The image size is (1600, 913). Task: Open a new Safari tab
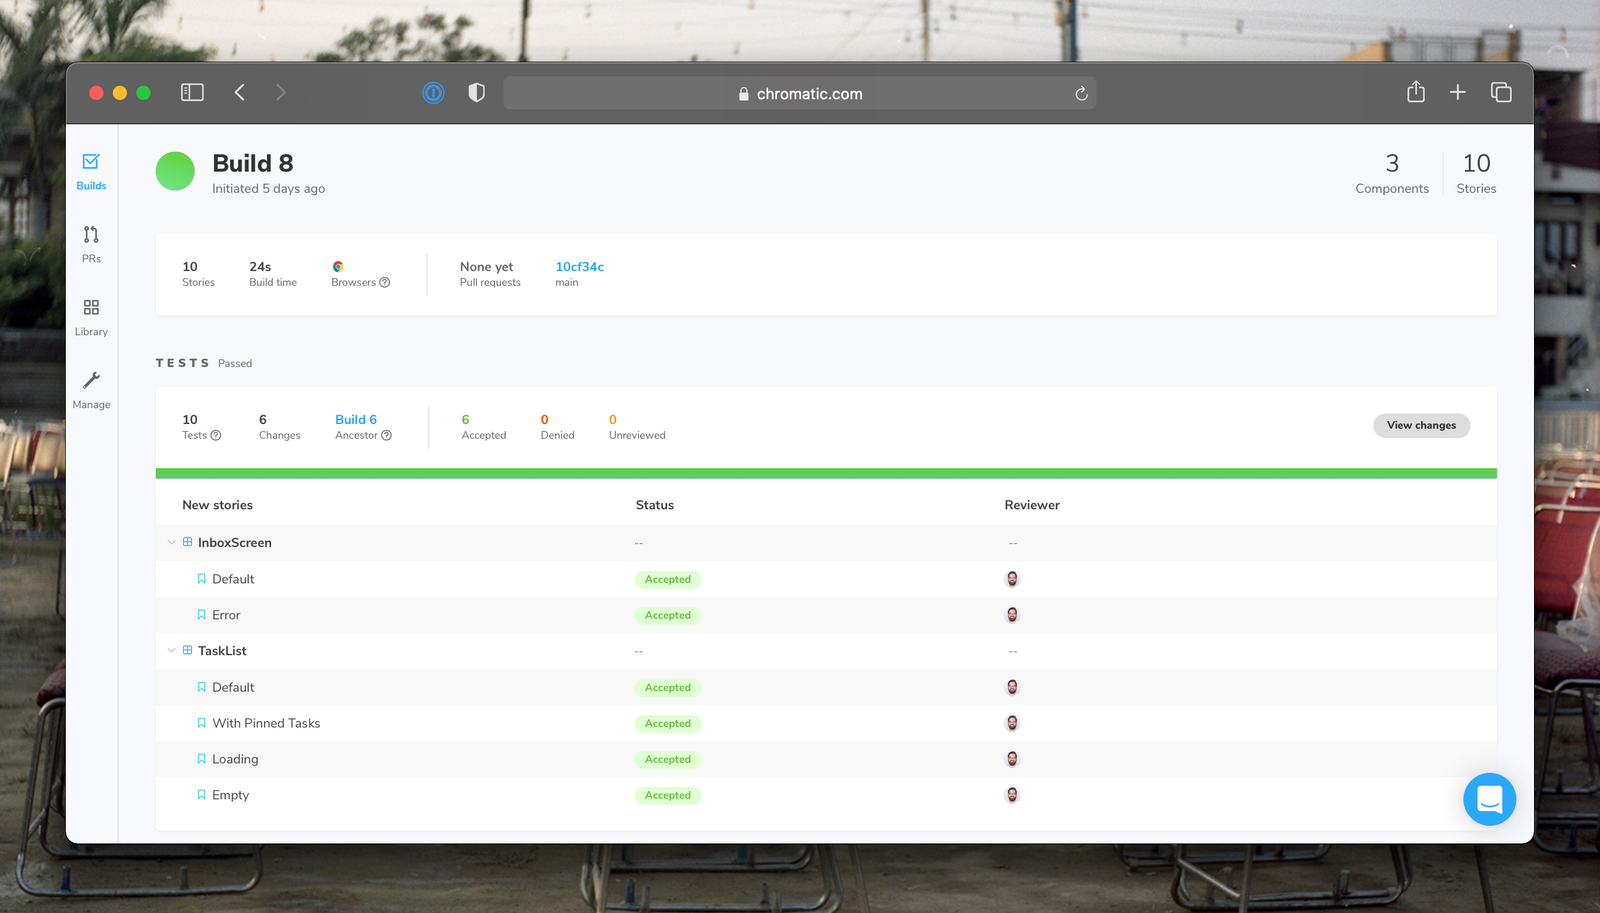1457,93
